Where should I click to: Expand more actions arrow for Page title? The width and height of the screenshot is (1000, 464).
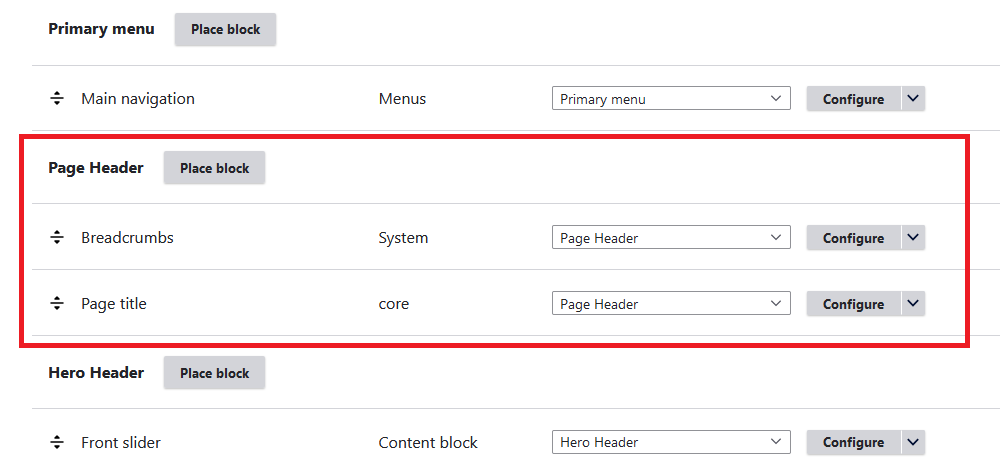pos(914,304)
